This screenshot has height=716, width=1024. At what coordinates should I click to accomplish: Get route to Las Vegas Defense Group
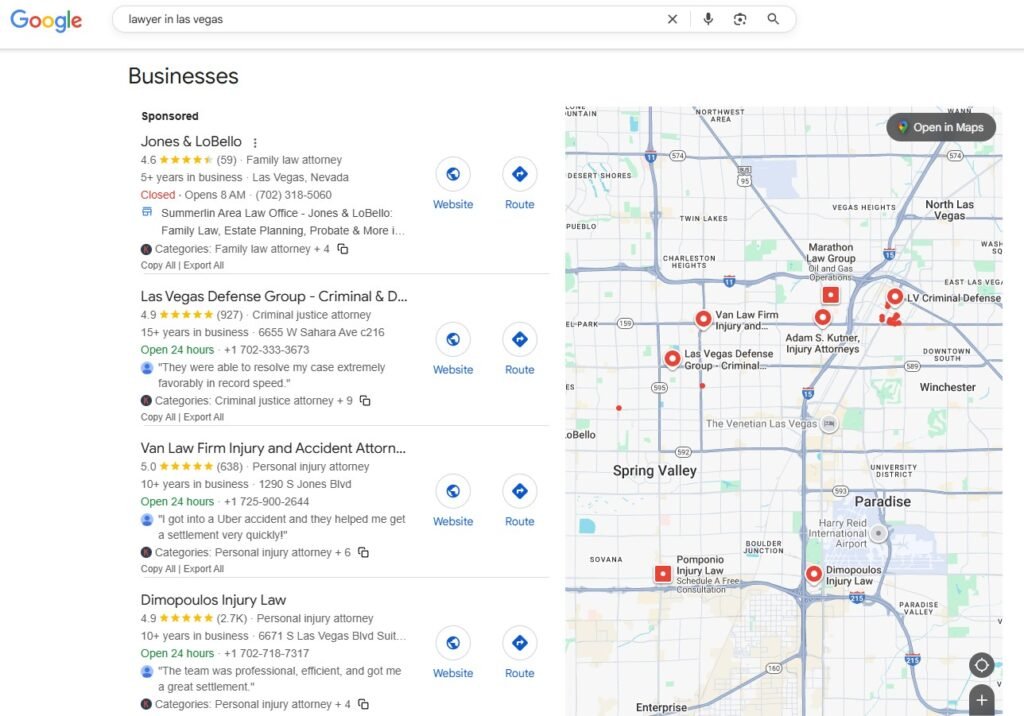pos(519,340)
